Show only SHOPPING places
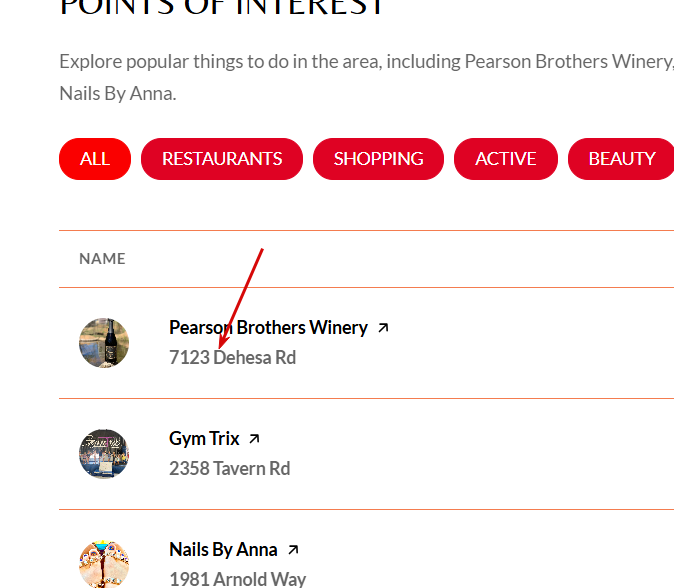 pyautogui.click(x=378, y=159)
